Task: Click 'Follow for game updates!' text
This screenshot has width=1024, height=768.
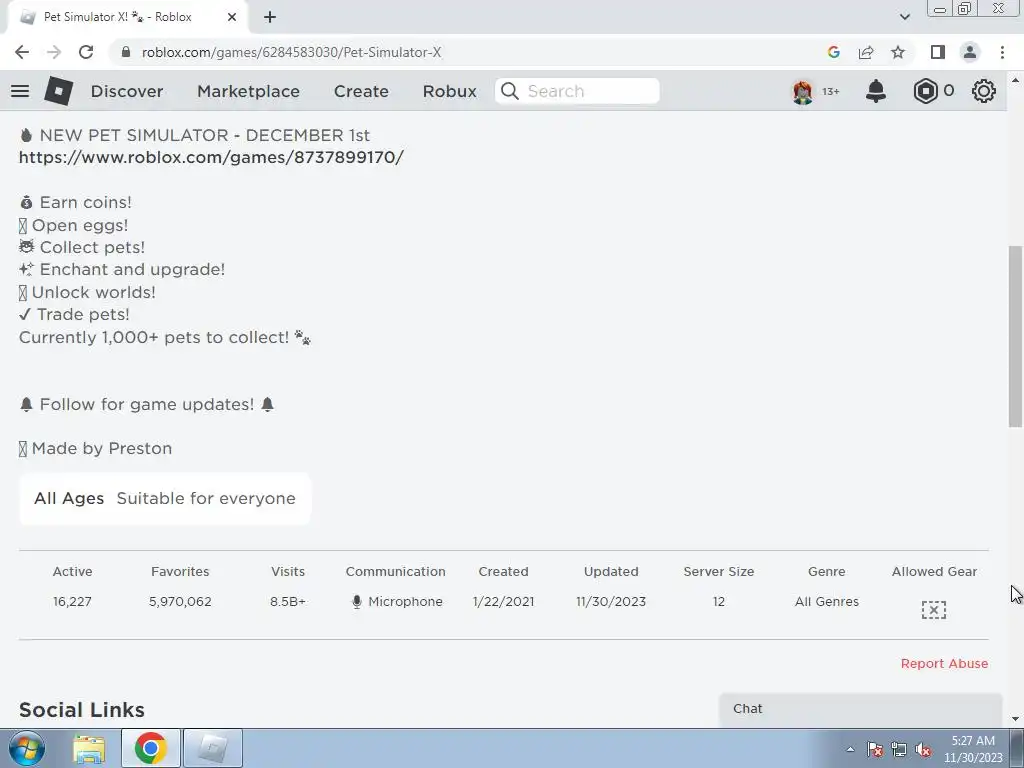Action: 147,404
